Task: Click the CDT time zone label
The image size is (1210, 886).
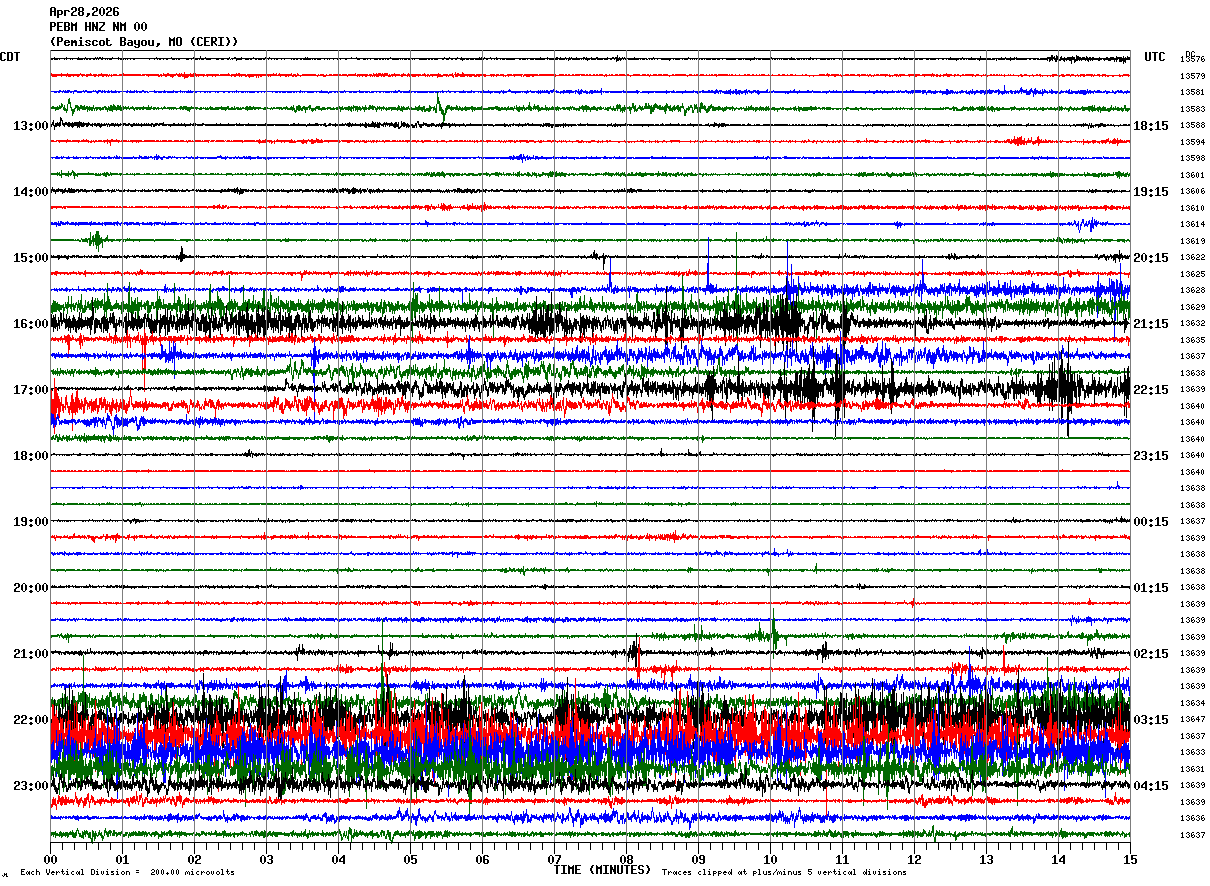Action: point(10,57)
